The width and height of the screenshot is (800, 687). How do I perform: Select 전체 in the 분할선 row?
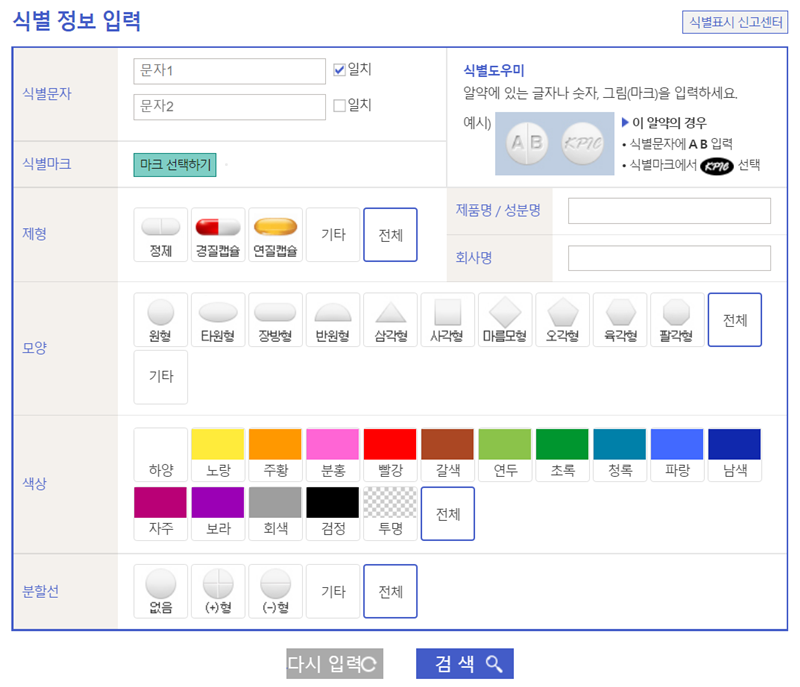click(390, 591)
